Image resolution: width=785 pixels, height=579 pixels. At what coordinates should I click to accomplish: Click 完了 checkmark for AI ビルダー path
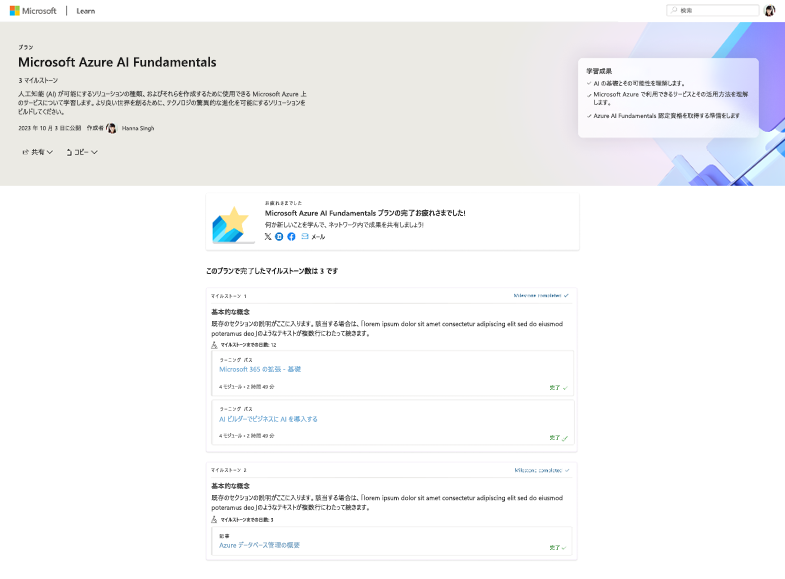pyautogui.click(x=558, y=438)
